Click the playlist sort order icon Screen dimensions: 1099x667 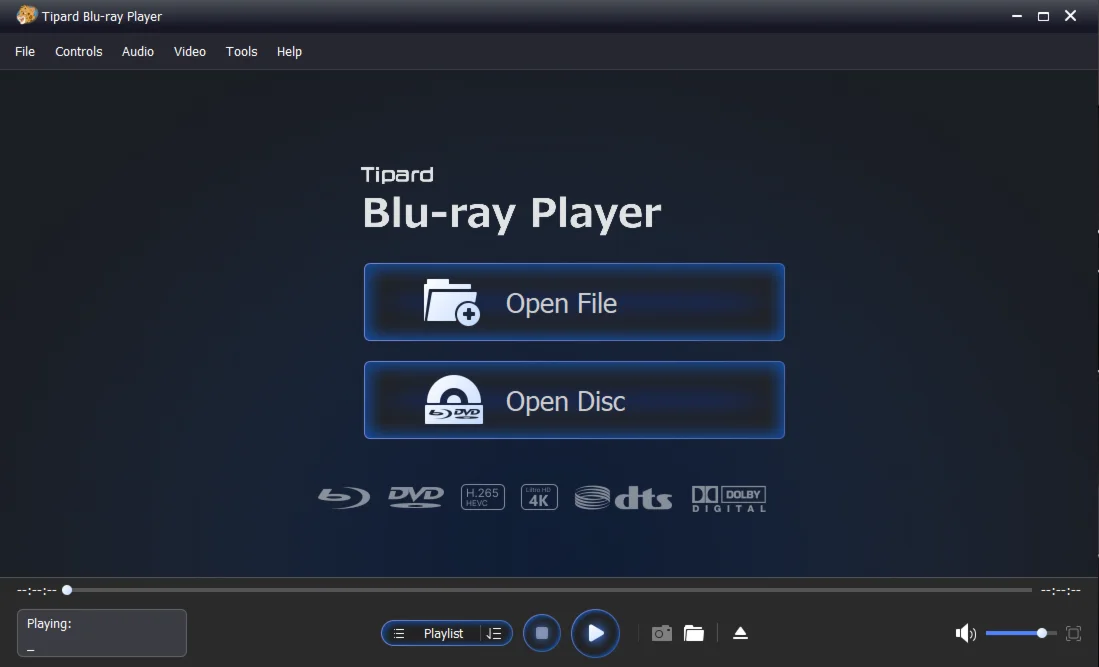(x=495, y=633)
